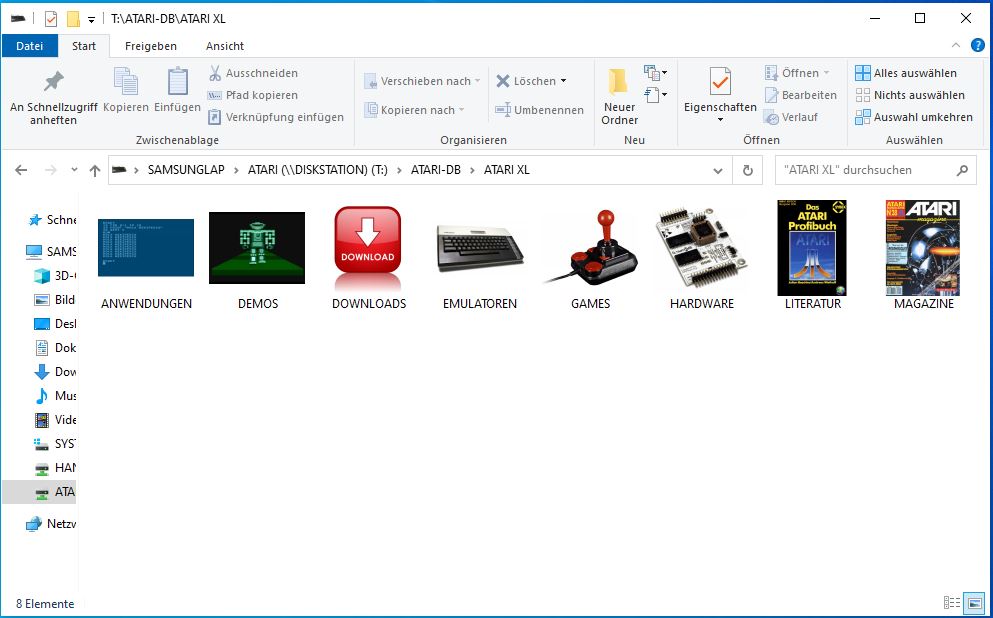Pin to quick access (An Schnellzugriff anheften)

pos(54,98)
